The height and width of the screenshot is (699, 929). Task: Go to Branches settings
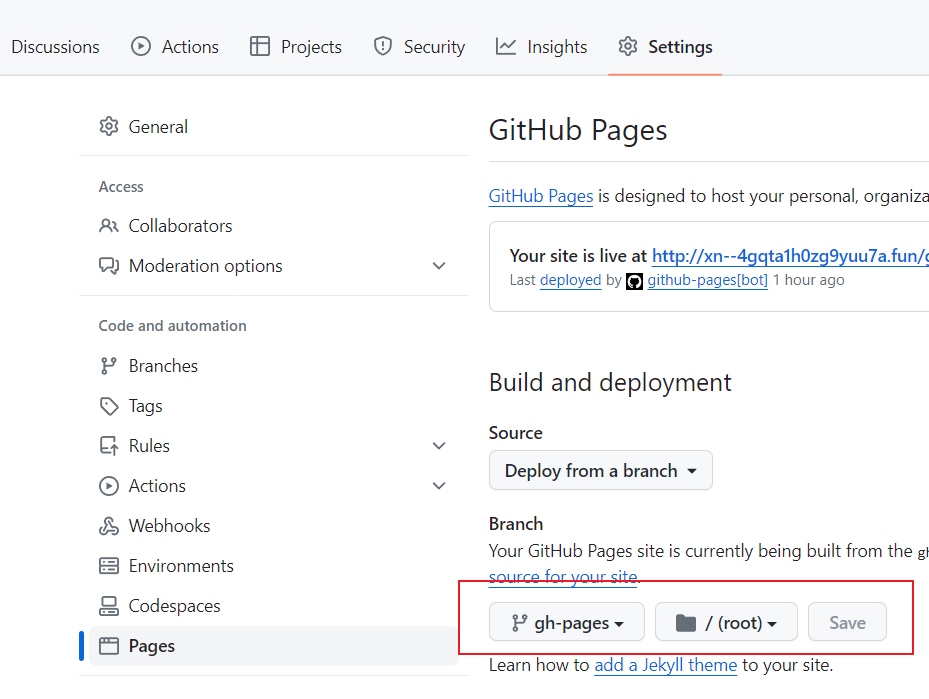click(x=274, y=366)
